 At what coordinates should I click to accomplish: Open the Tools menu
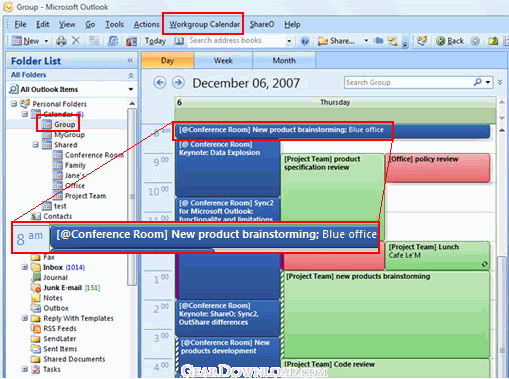(x=114, y=24)
